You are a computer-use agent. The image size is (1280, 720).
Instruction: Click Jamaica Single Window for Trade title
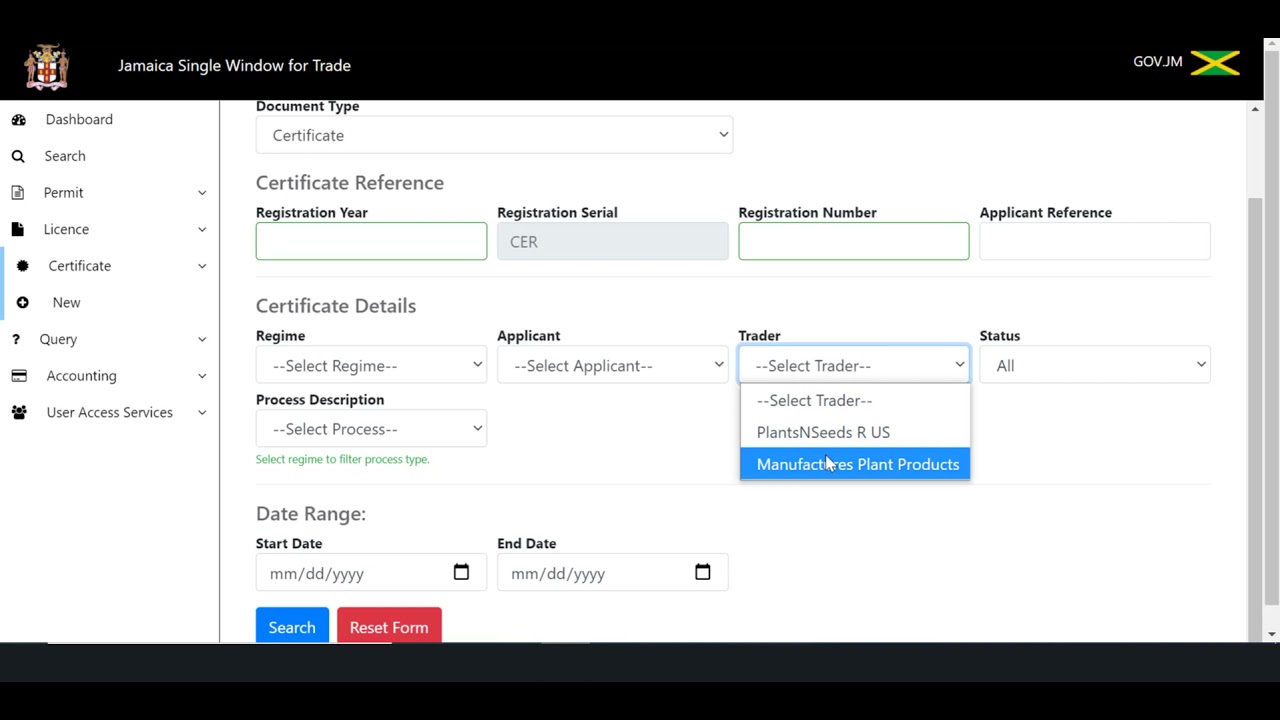click(x=234, y=65)
